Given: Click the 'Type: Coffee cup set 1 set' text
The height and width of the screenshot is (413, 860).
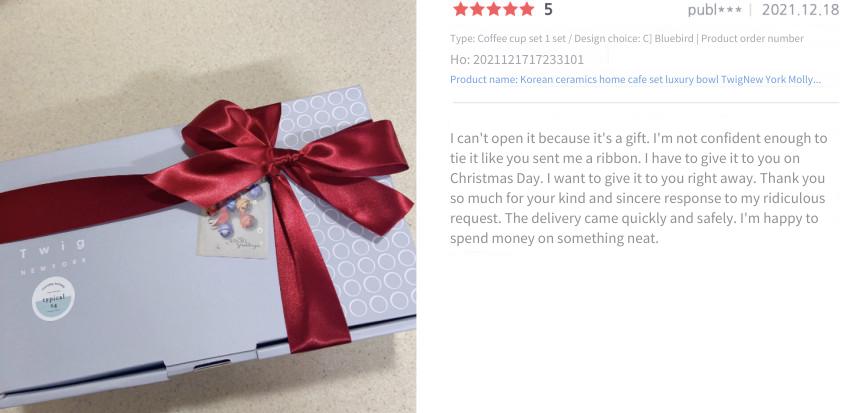Looking at the screenshot, I should (508, 38).
